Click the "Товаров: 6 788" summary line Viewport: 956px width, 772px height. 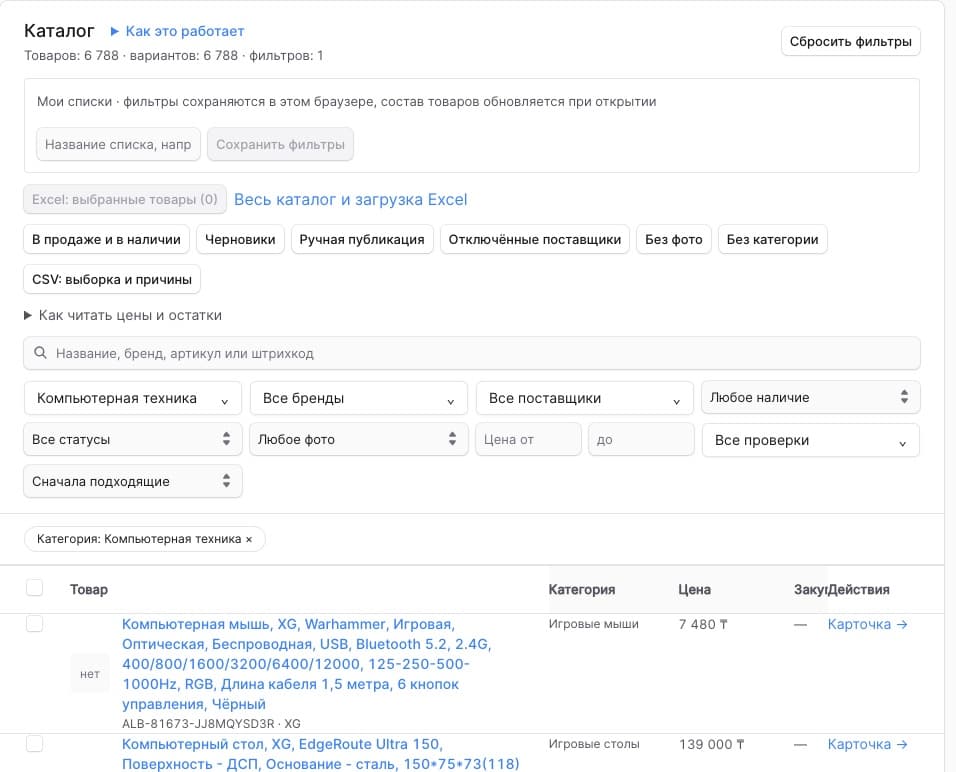tap(174, 55)
